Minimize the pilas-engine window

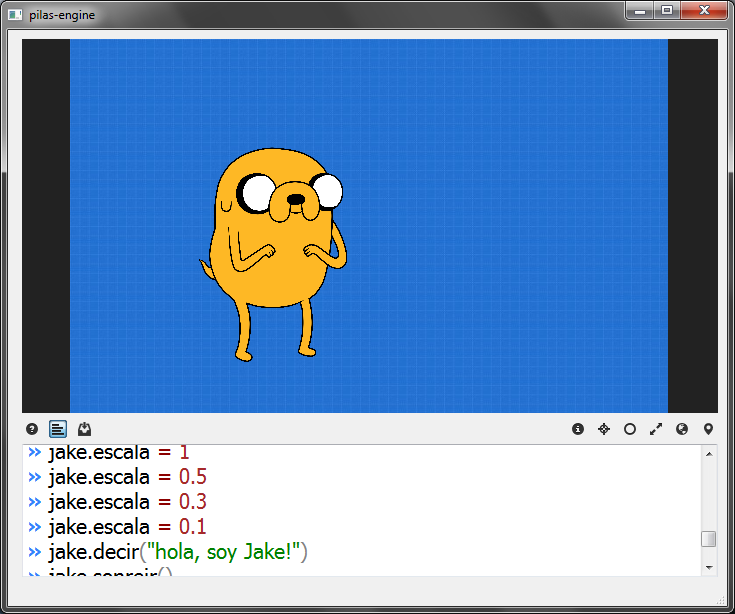[640, 11]
